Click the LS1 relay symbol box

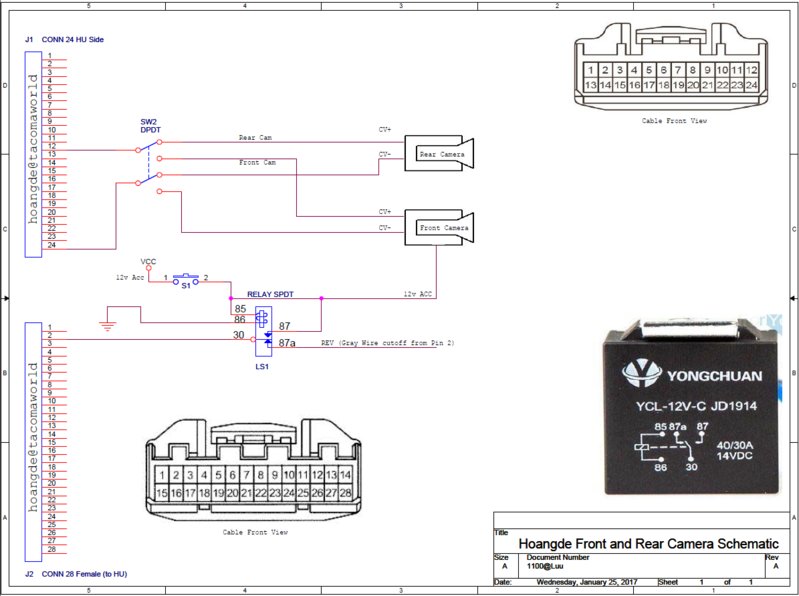pos(263,331)
